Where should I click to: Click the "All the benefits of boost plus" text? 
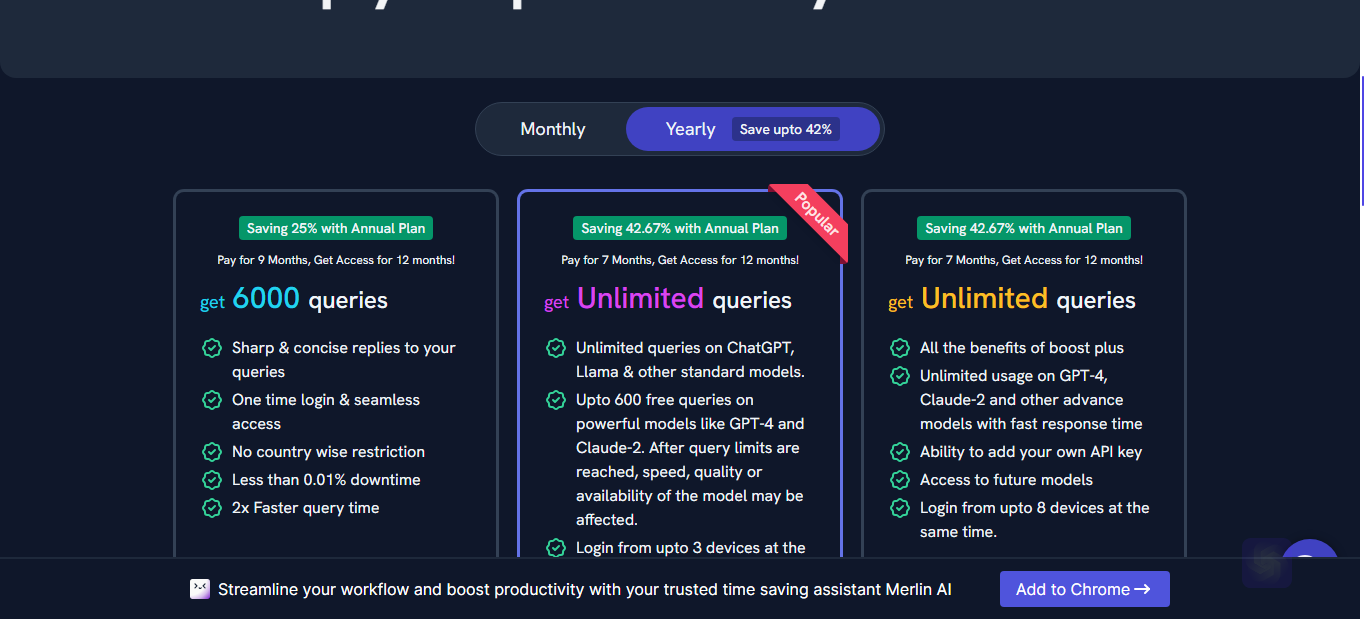tap(1022, 348)
